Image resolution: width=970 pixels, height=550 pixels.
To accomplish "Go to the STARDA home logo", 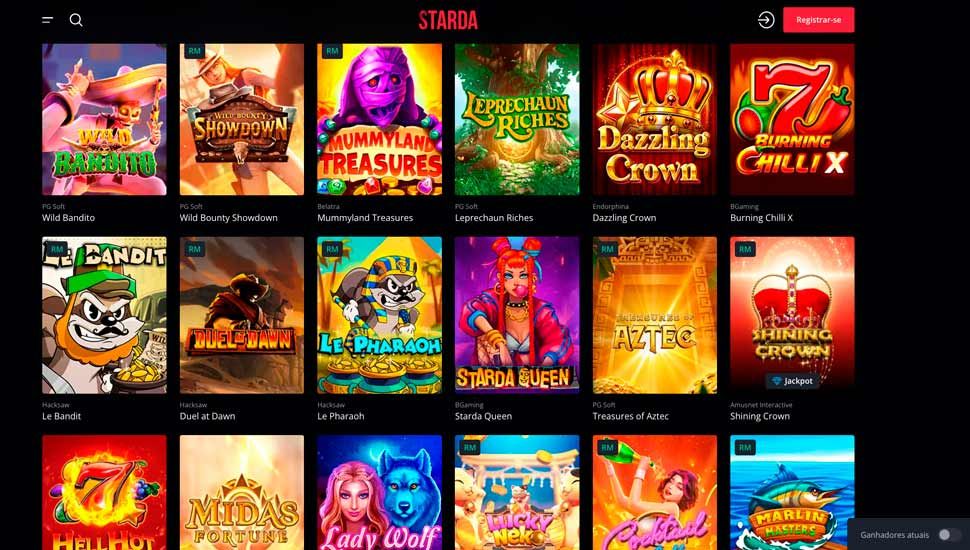I will 448,20.
